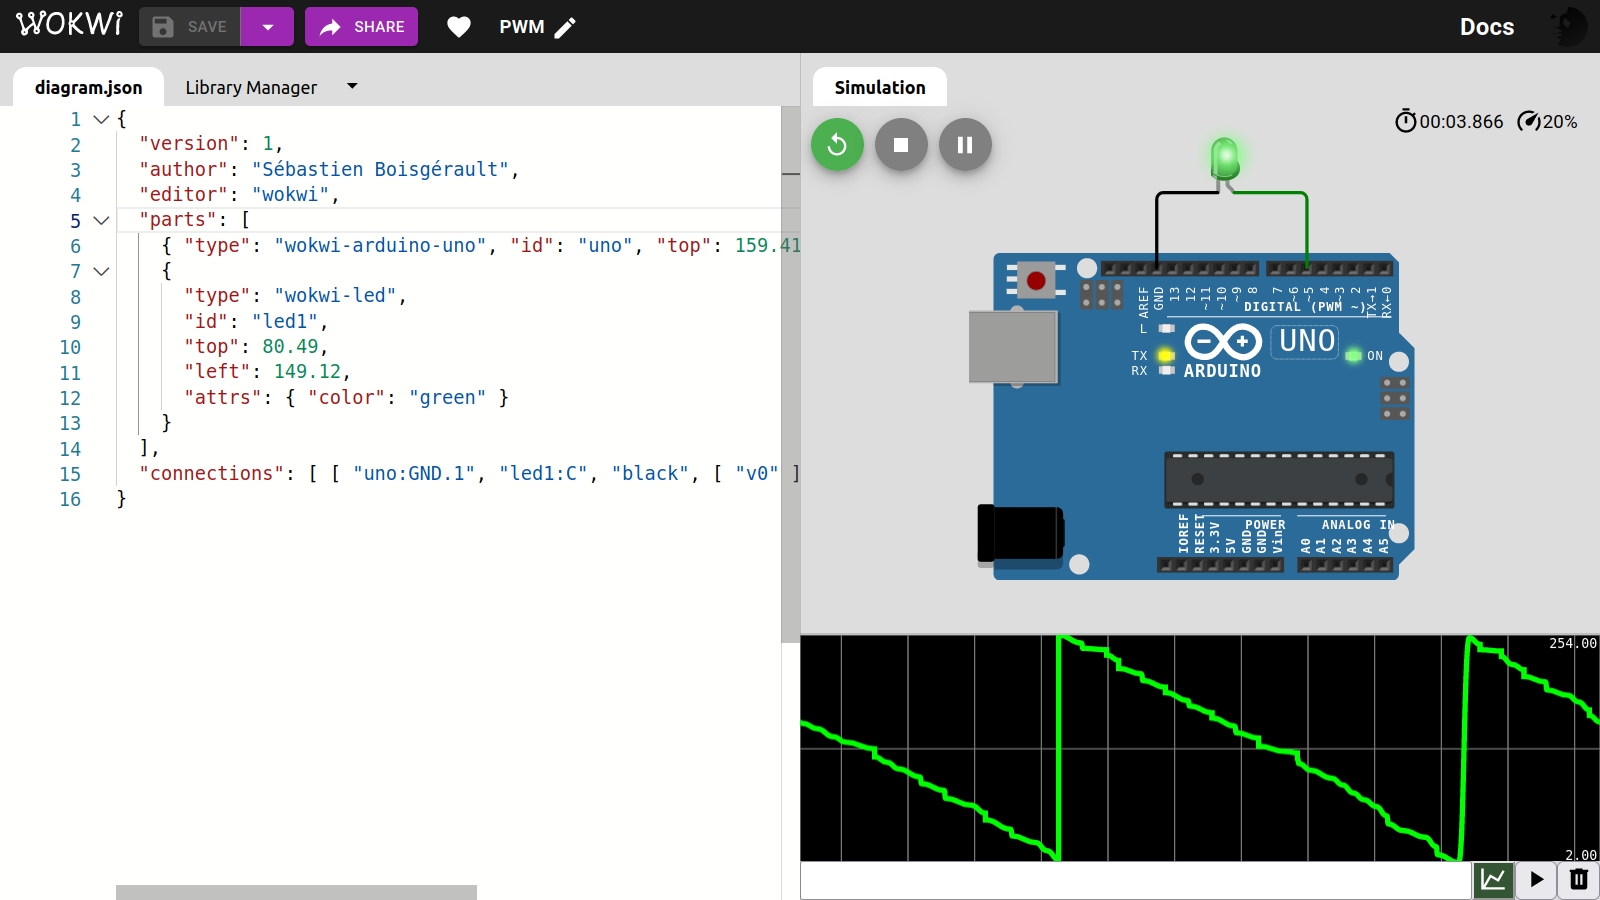Screen dimensions: 1600x900
Task: Click the Arduino power jack
Action: [x=1020, y=533]
